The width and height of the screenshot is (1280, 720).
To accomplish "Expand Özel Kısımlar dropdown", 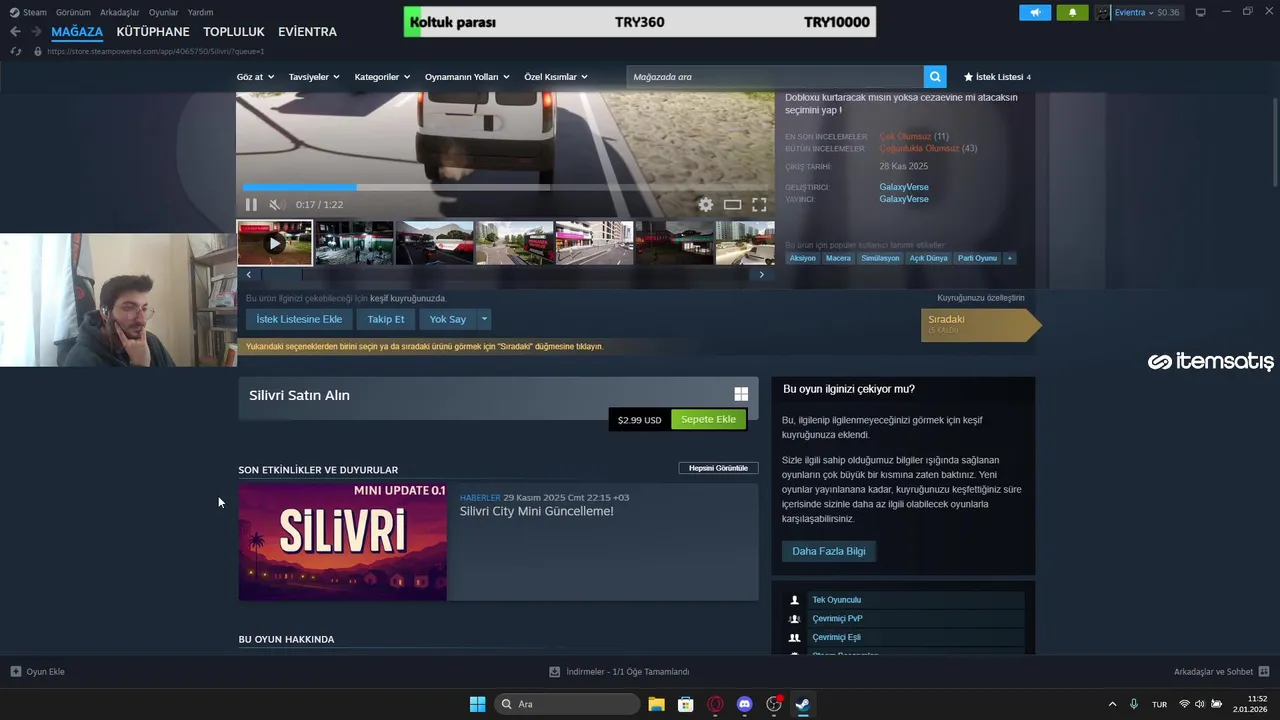I will coord(556,77).
